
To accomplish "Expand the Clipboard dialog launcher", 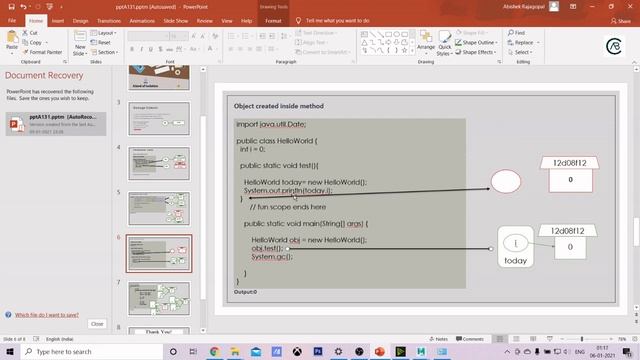I will pos(65,62).
